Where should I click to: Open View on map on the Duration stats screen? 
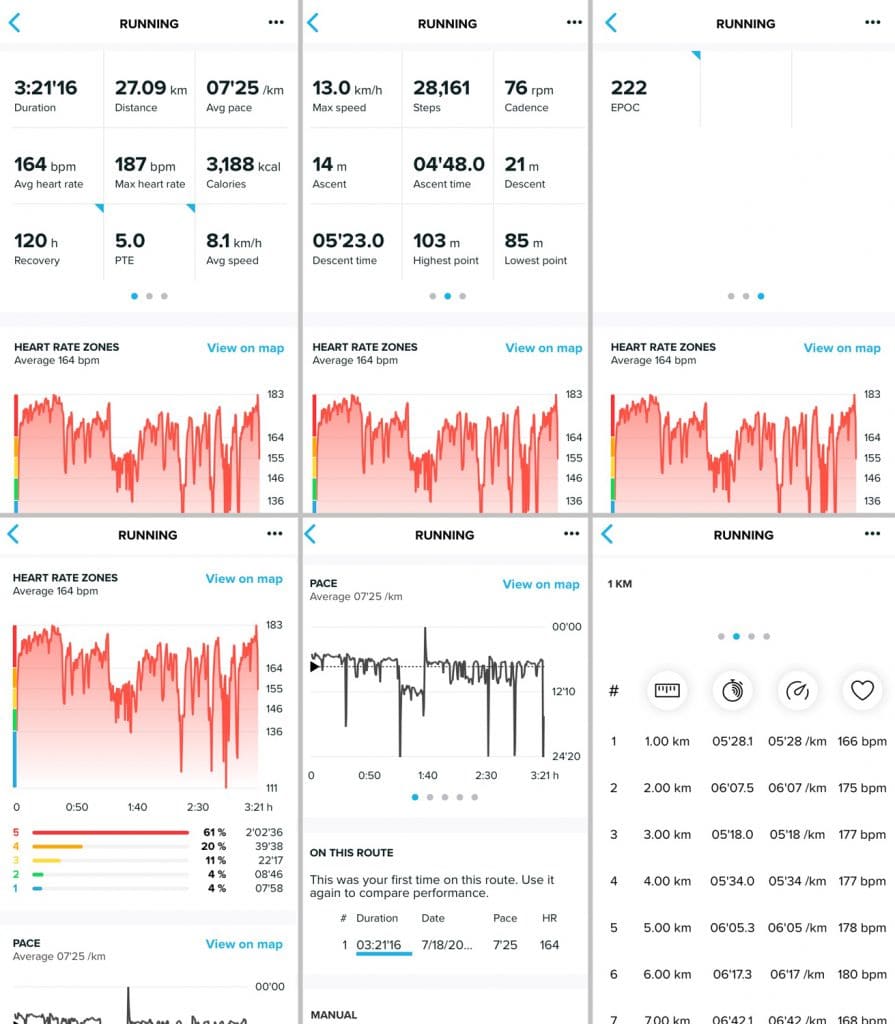coord(246,348)
